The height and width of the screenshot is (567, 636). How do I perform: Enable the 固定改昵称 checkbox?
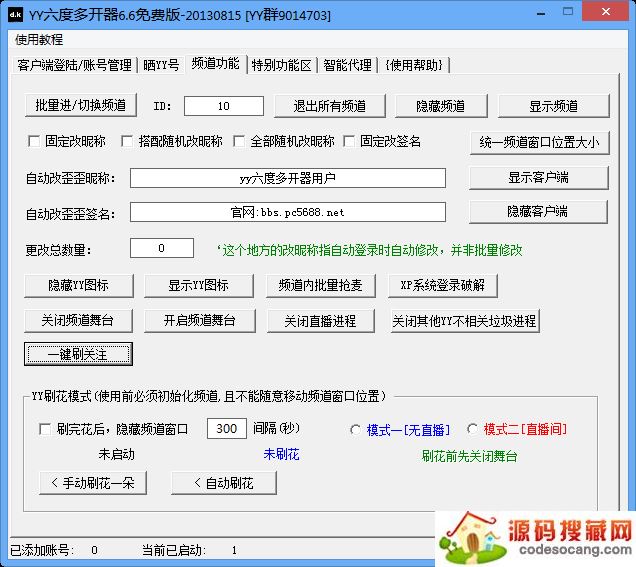coord(35,141)
